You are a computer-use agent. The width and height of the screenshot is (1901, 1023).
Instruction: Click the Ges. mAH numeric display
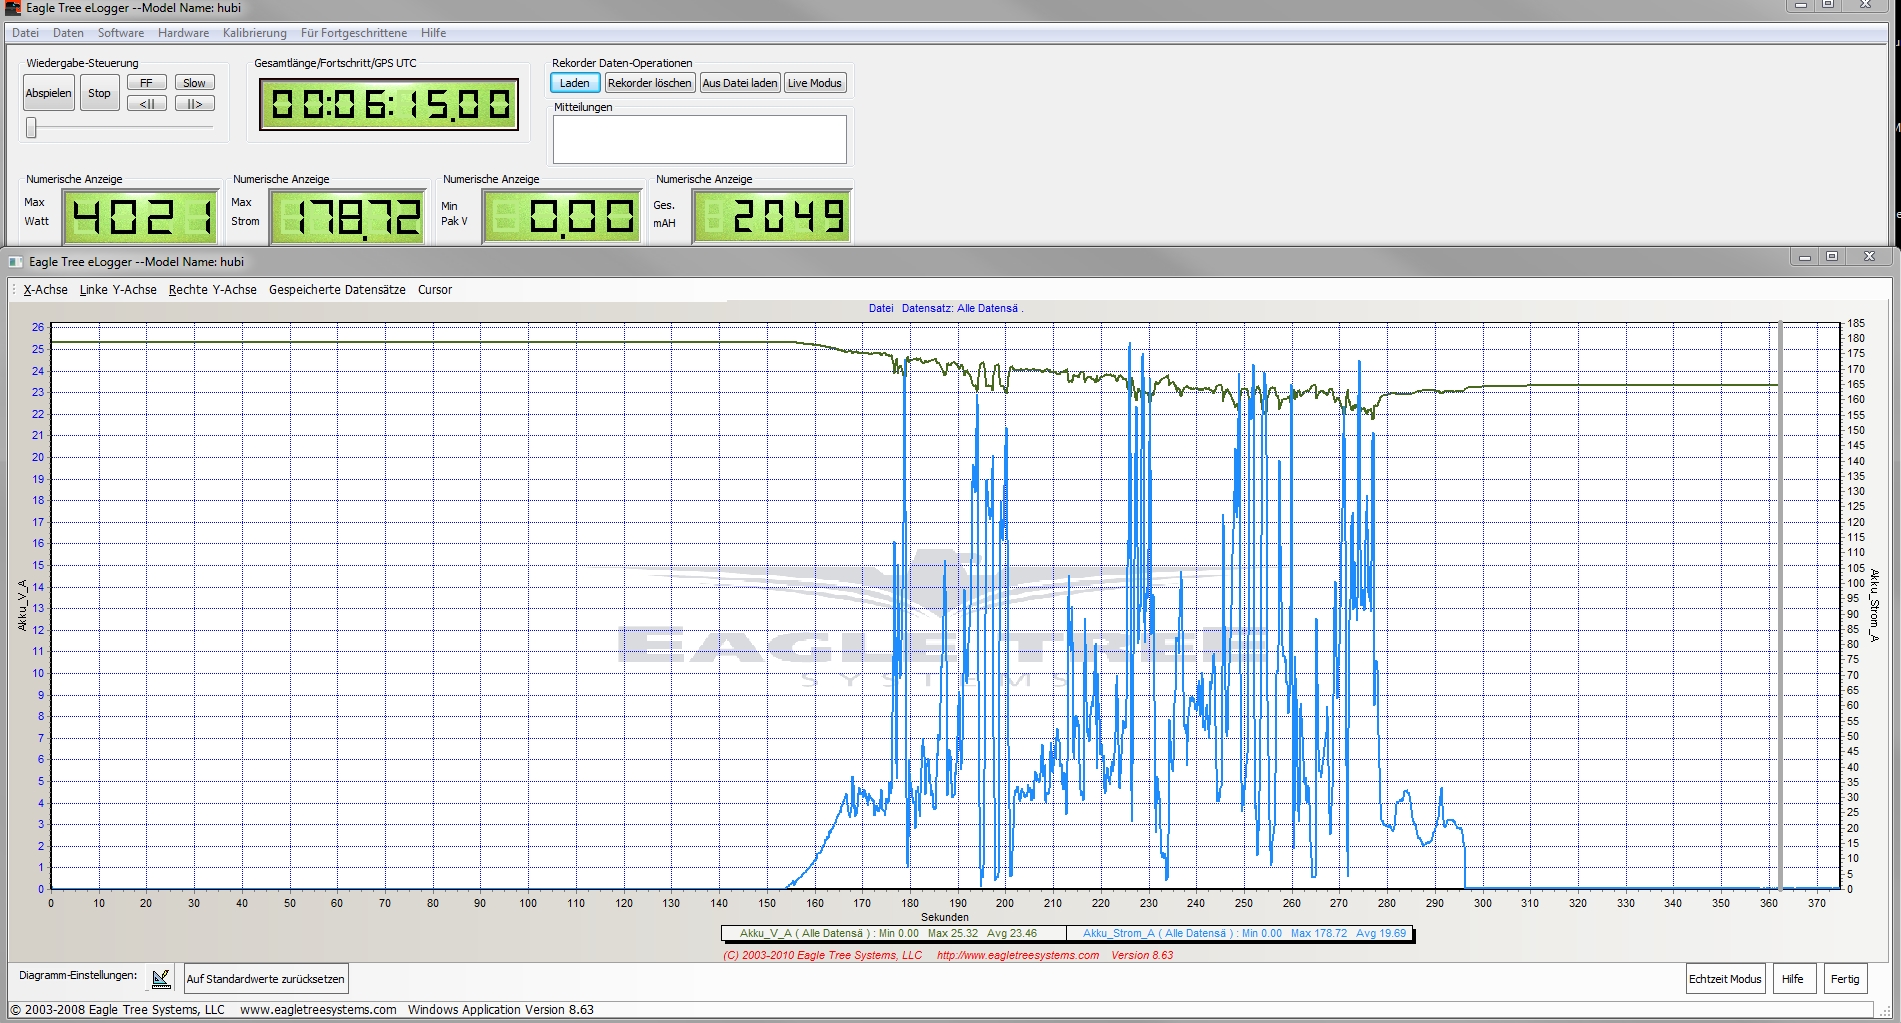click(771, 216)
